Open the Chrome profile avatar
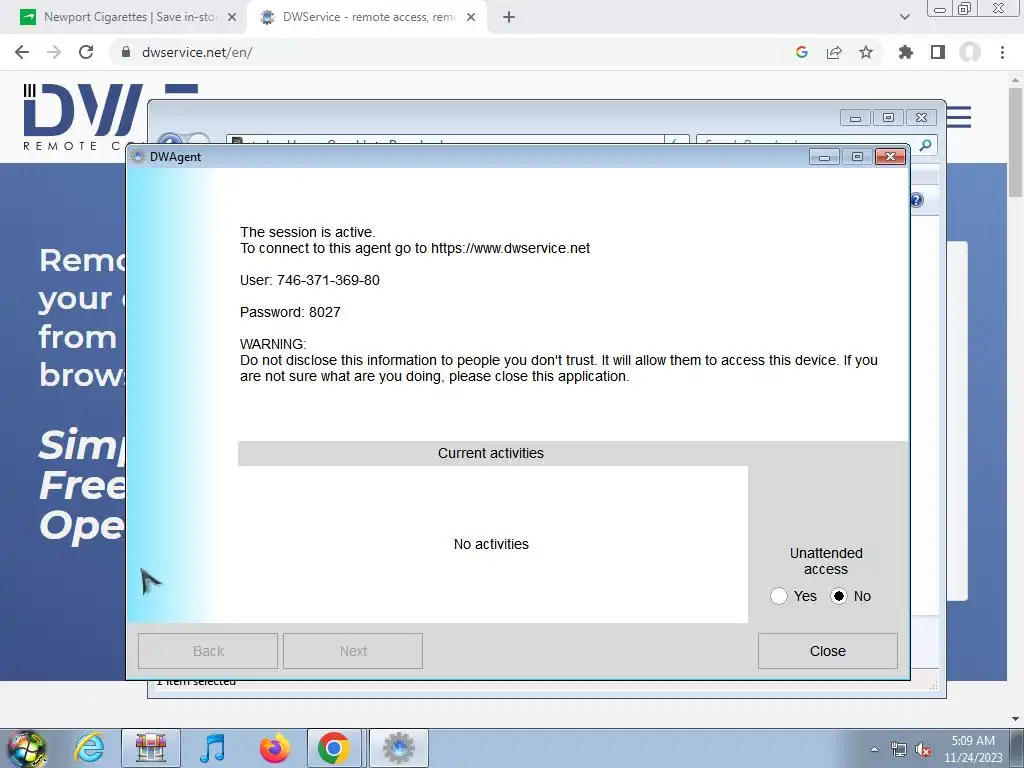This screenshot has width=1024, height=768. tap(970, 52)
